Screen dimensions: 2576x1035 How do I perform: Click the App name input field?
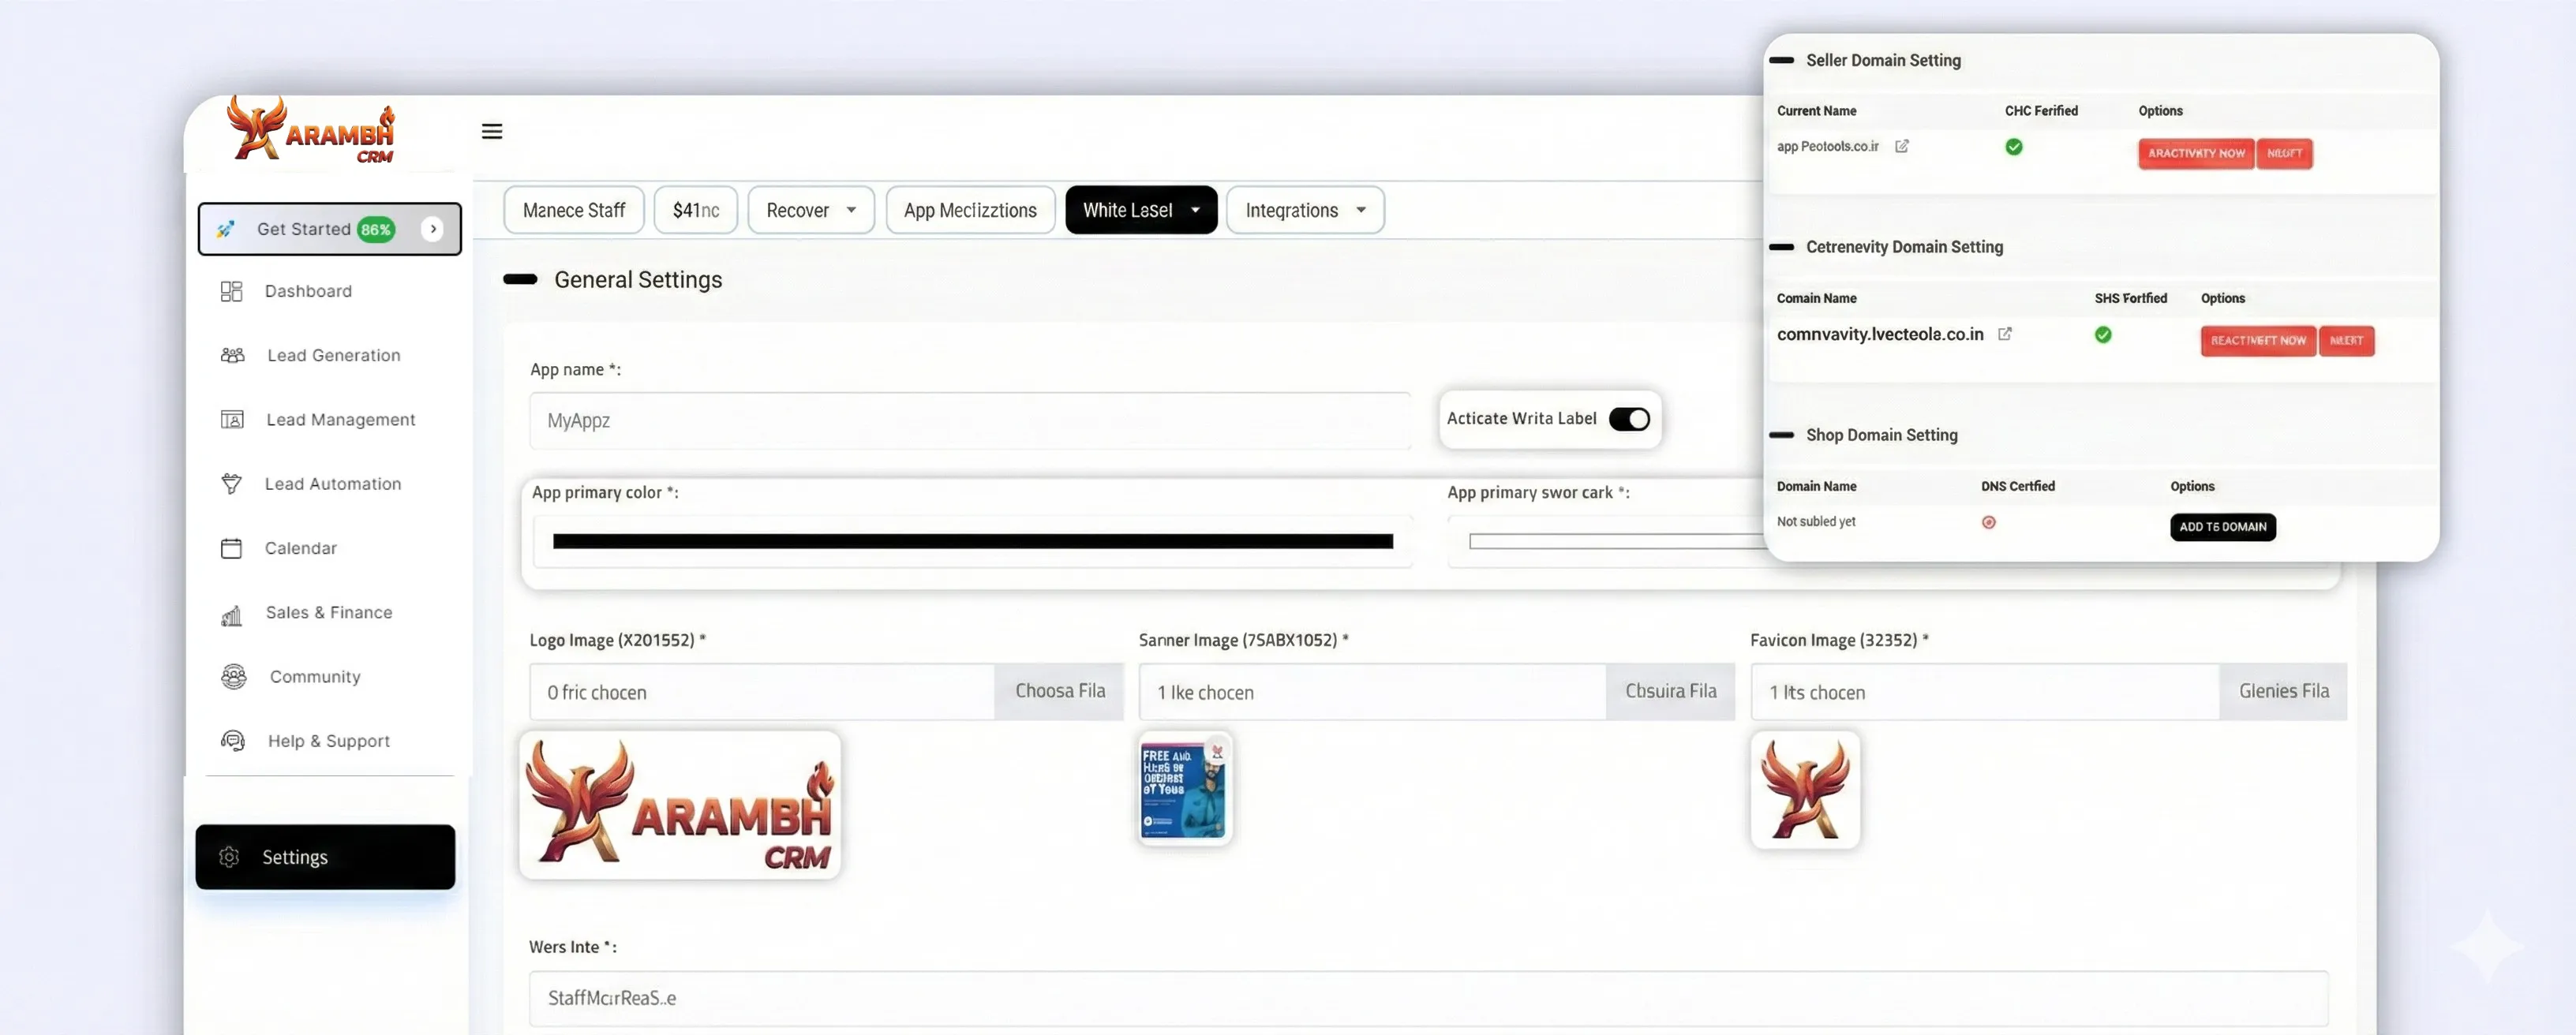click(969, 421)
